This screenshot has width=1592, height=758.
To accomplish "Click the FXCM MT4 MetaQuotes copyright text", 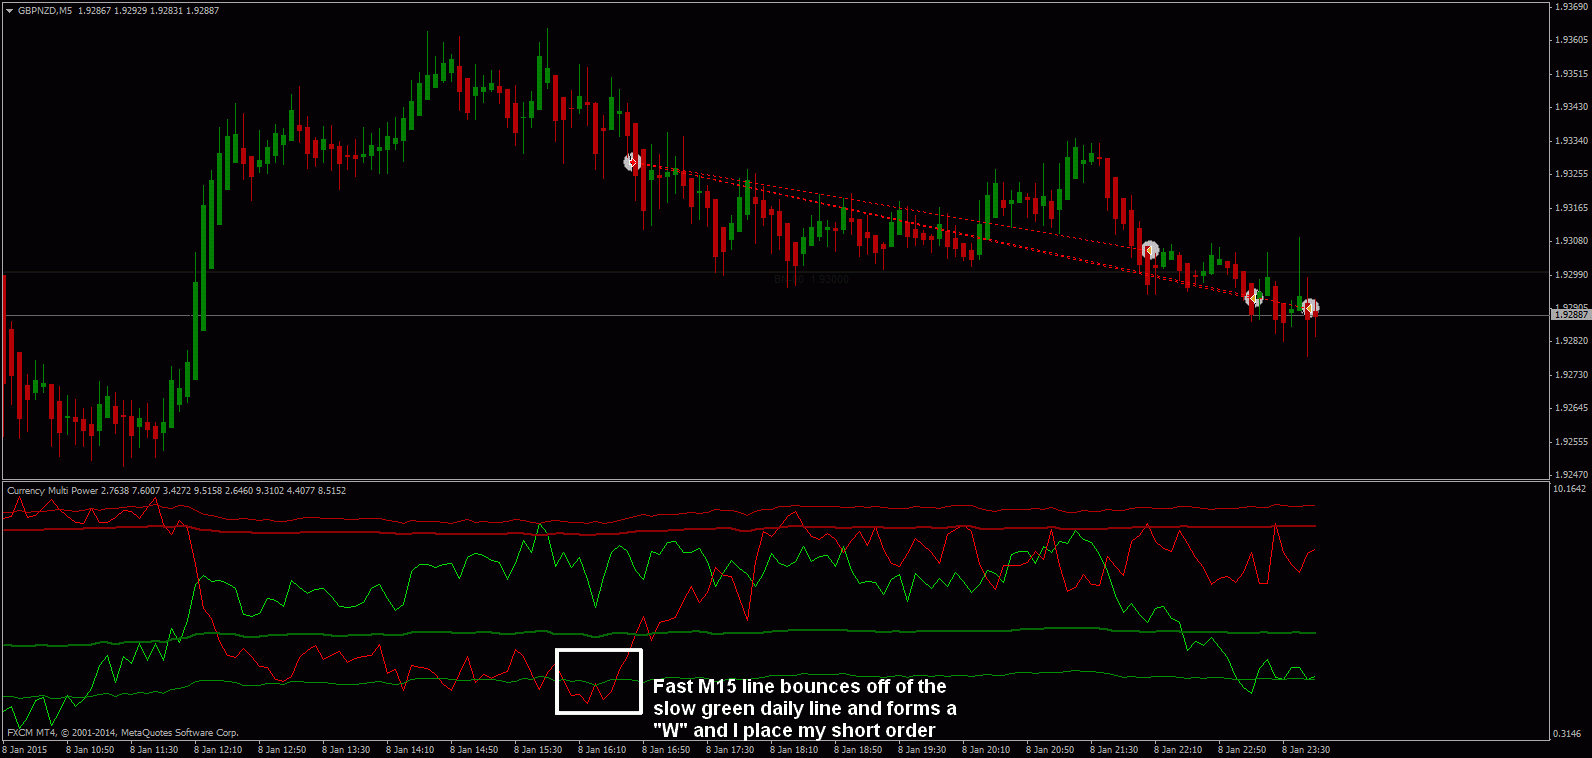I will tap(123, 733).
